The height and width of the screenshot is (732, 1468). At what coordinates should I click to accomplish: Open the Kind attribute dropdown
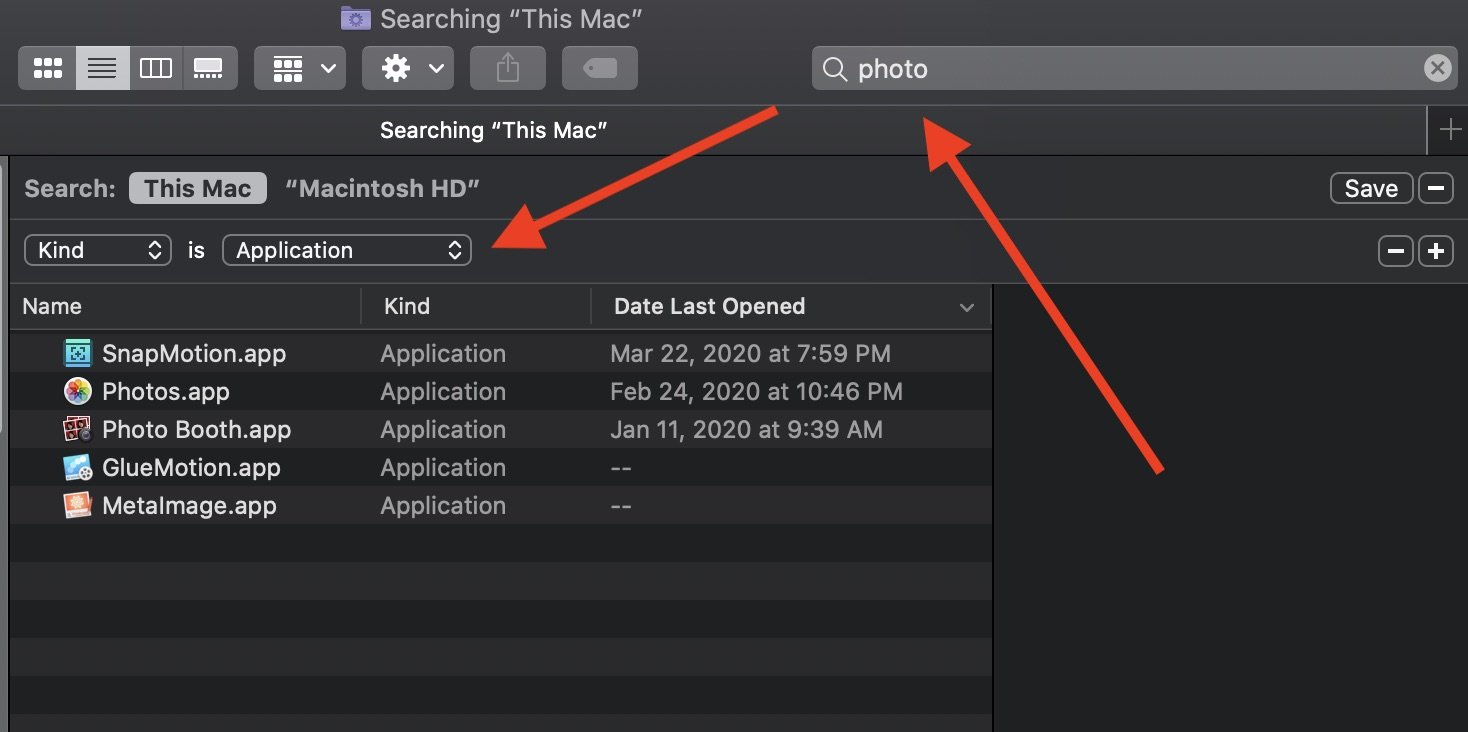coord(98,250)
